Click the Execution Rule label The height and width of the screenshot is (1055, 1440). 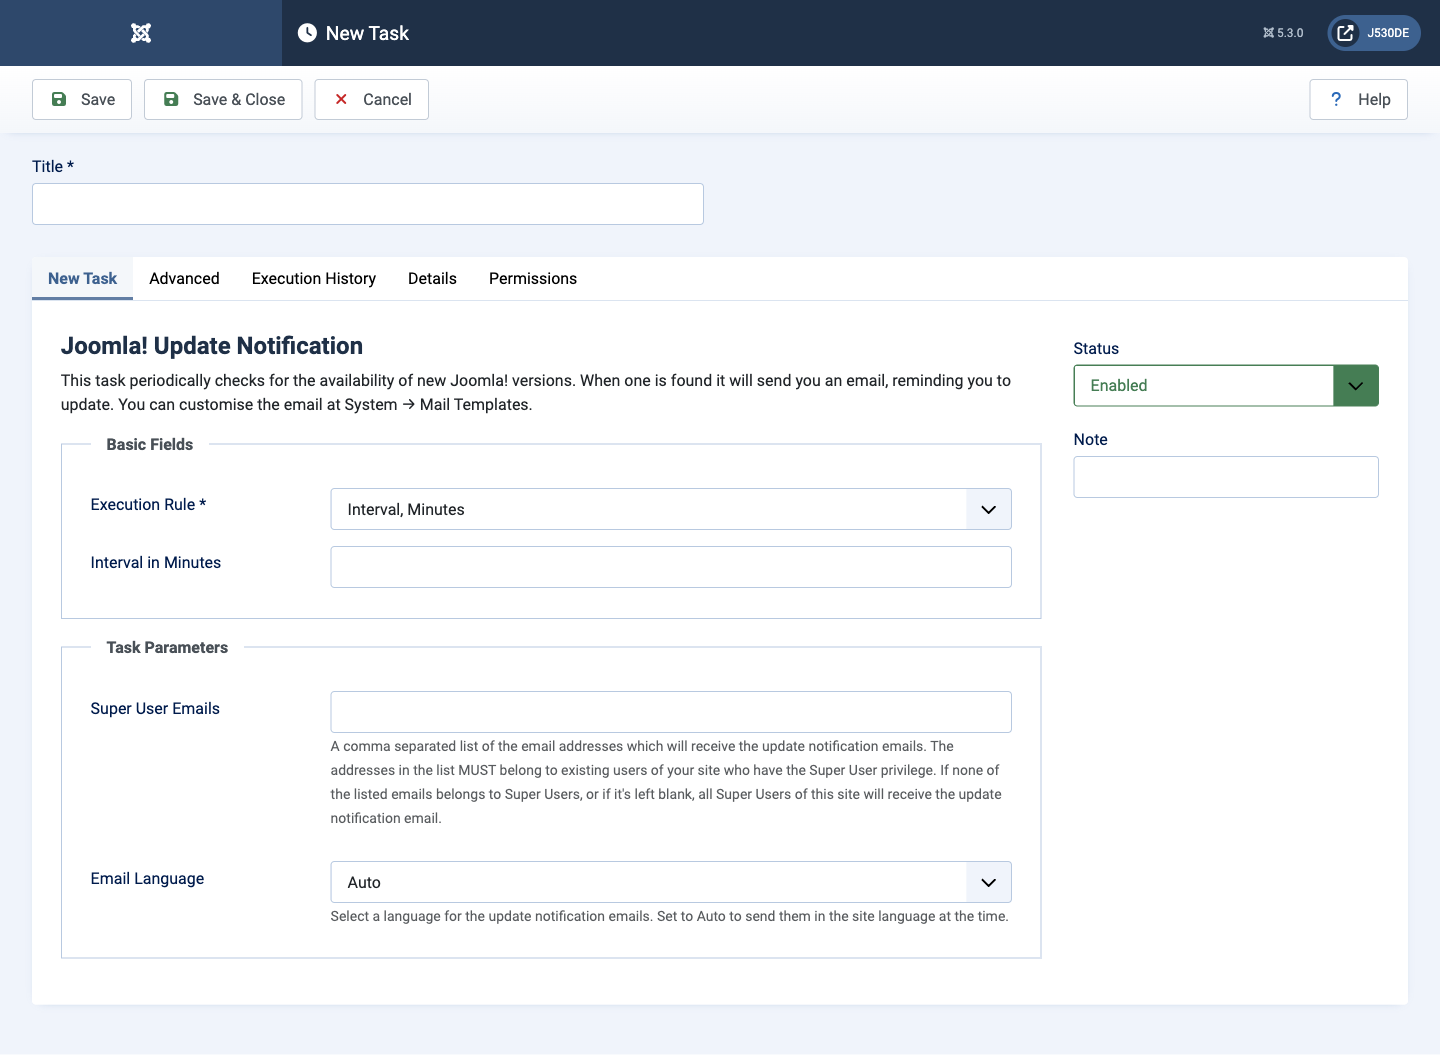[x=148, y=505]
